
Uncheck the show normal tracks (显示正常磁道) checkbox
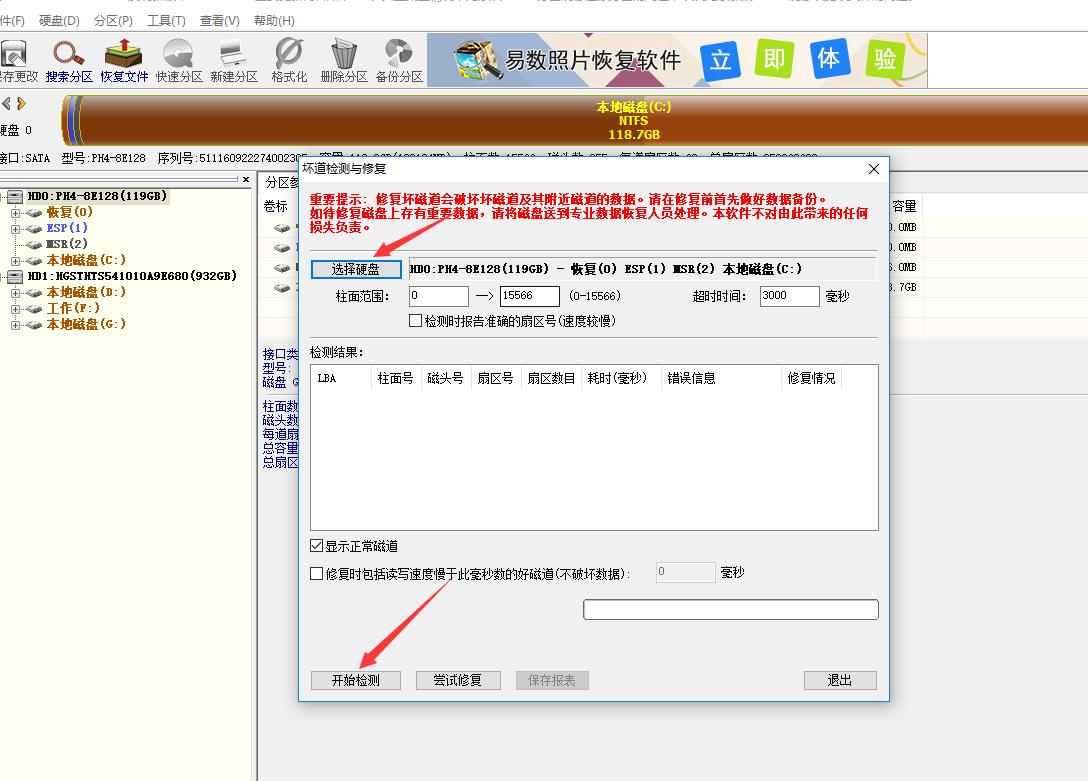[x=317, y=546]
